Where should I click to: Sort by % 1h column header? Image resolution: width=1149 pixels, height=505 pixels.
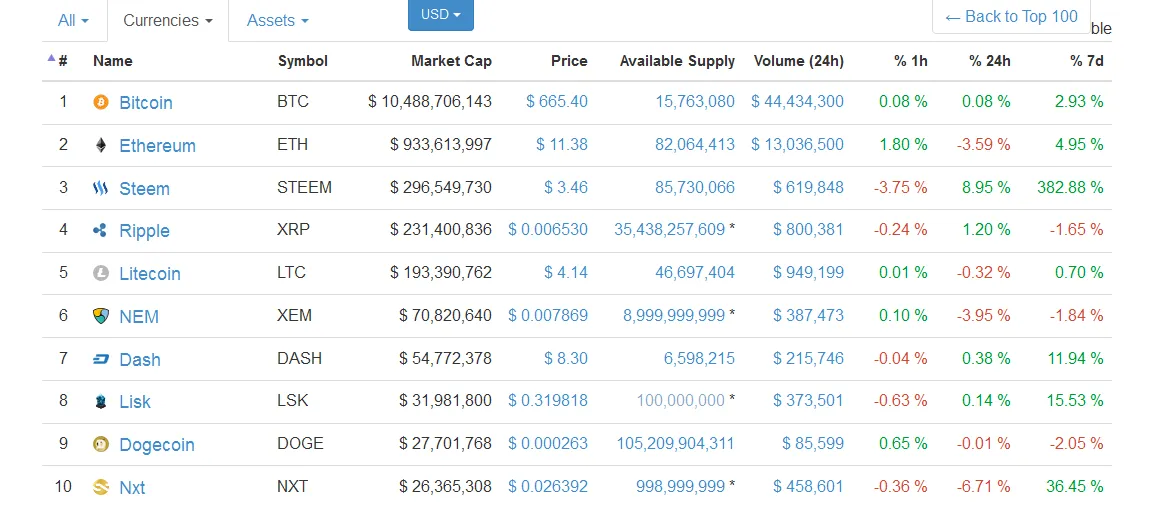tap(911, 61)
